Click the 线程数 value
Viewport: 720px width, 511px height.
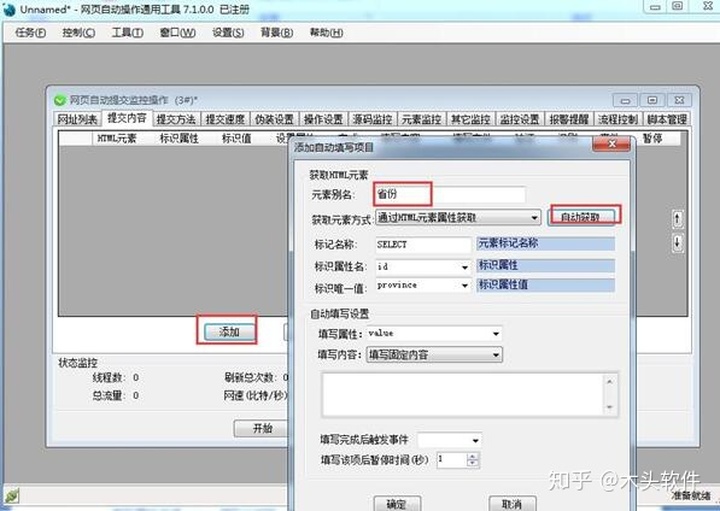(136, 377)
